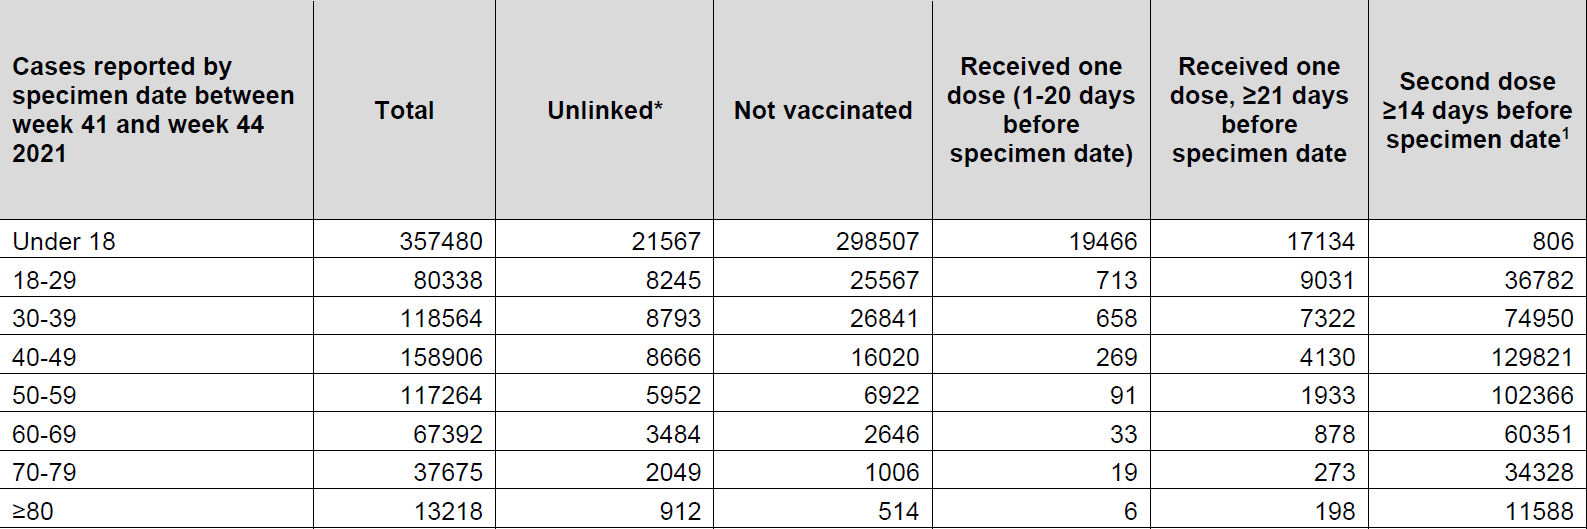This screenshot has height=529, width=1587.
Task: Select the unlinked value 8793
Action: [673, 318]
